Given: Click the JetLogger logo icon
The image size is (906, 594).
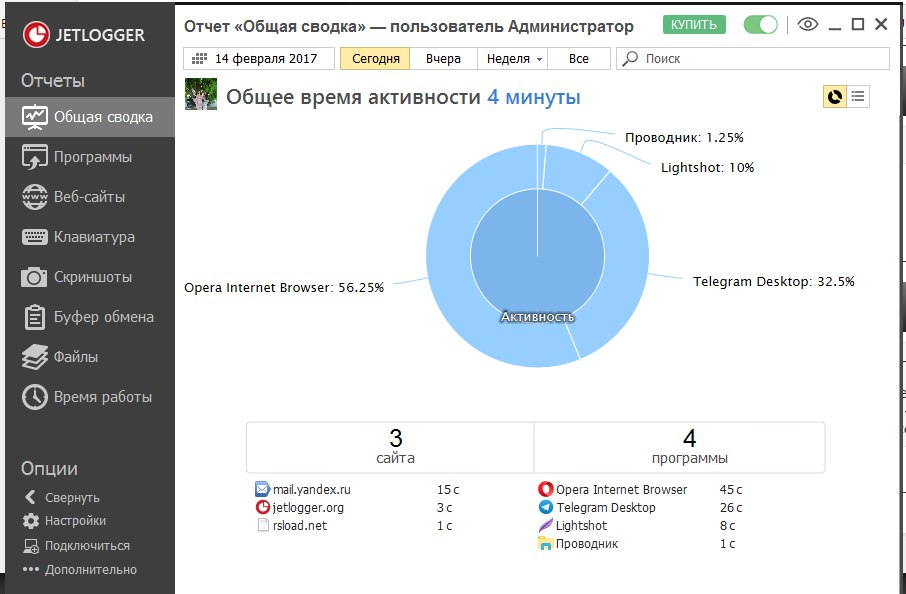Looking at the screenshot, I should click(x=36, y=35).
